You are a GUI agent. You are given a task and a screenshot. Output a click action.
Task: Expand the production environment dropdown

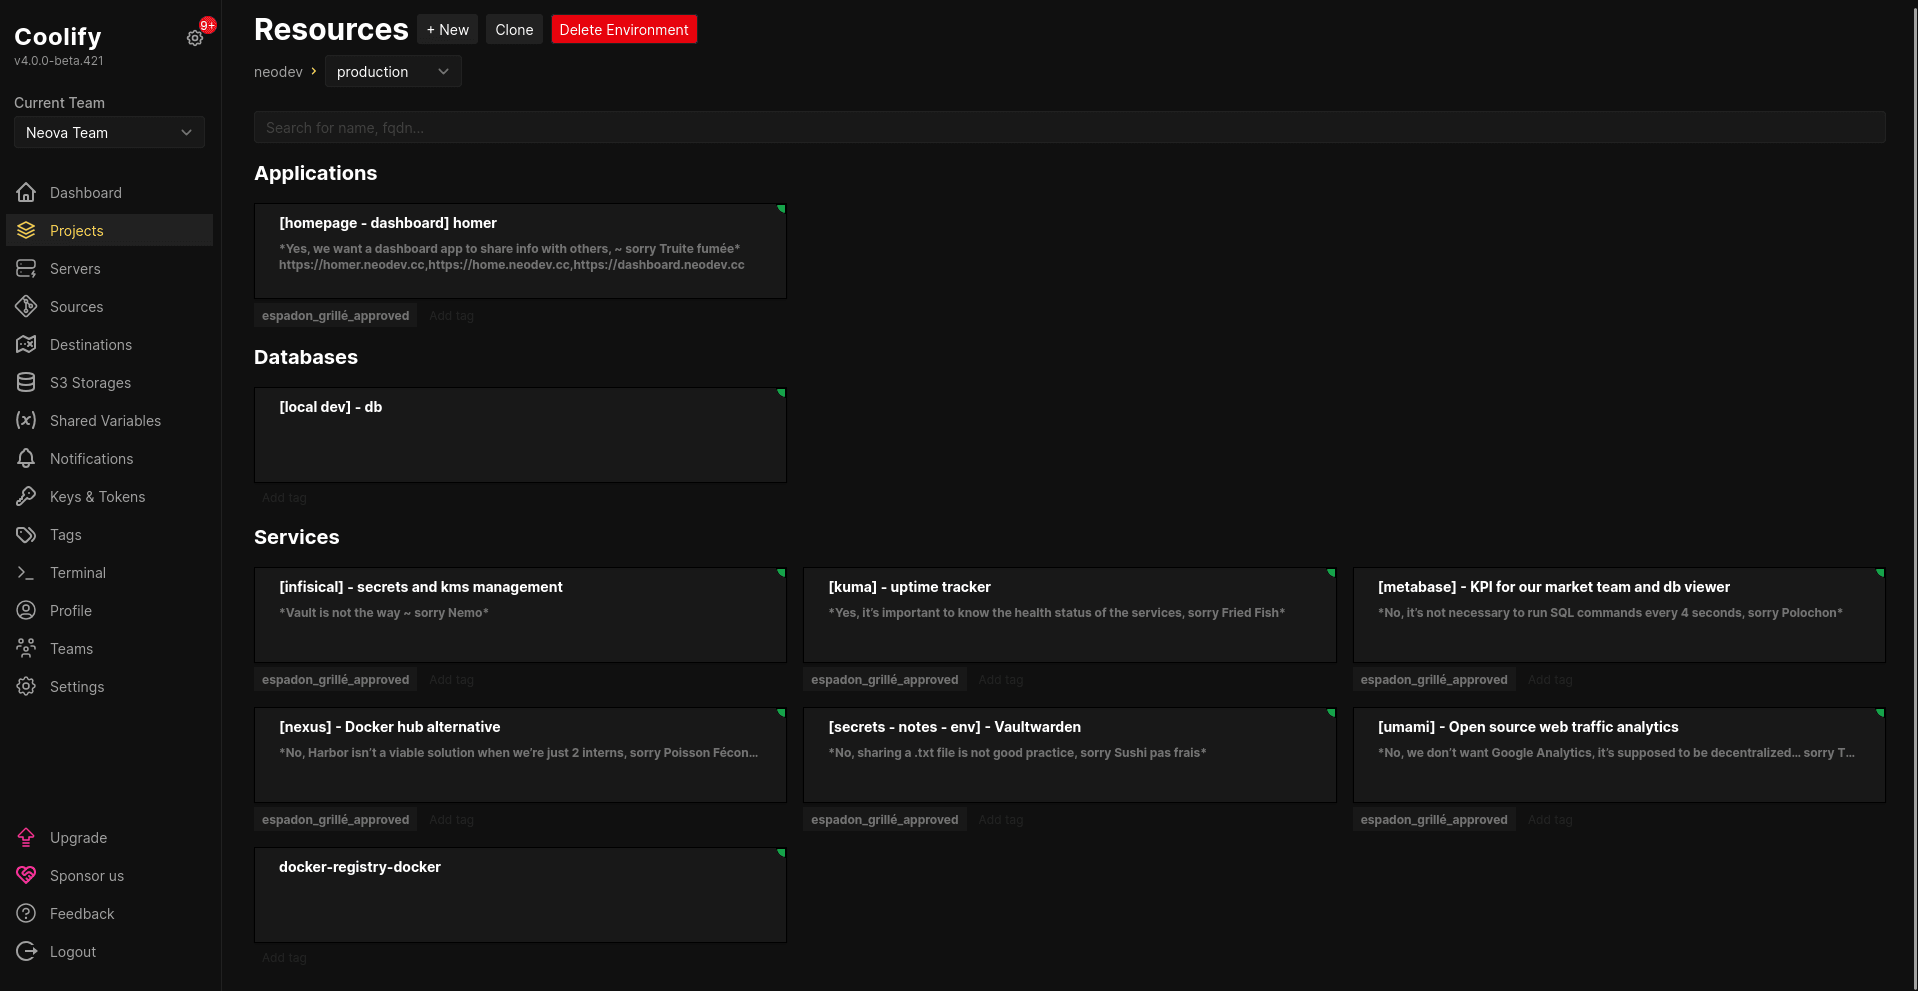click(392, 72)
